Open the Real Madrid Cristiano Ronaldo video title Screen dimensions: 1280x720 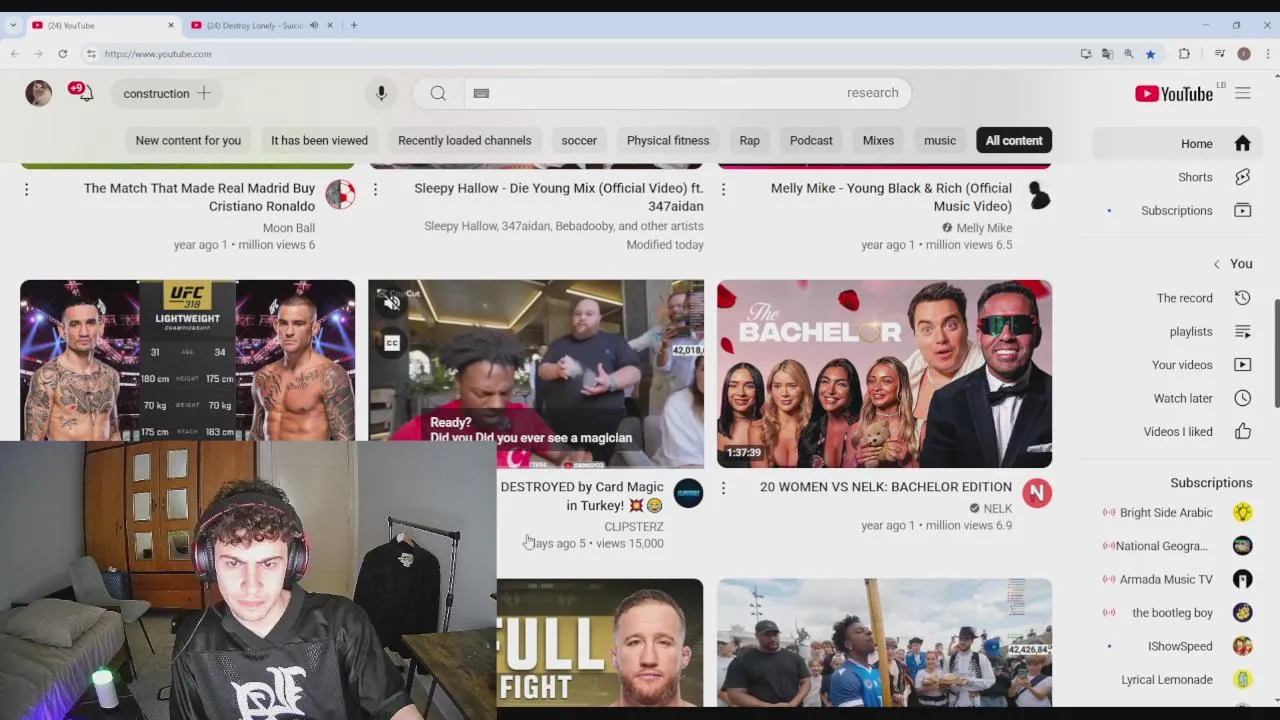199,197
